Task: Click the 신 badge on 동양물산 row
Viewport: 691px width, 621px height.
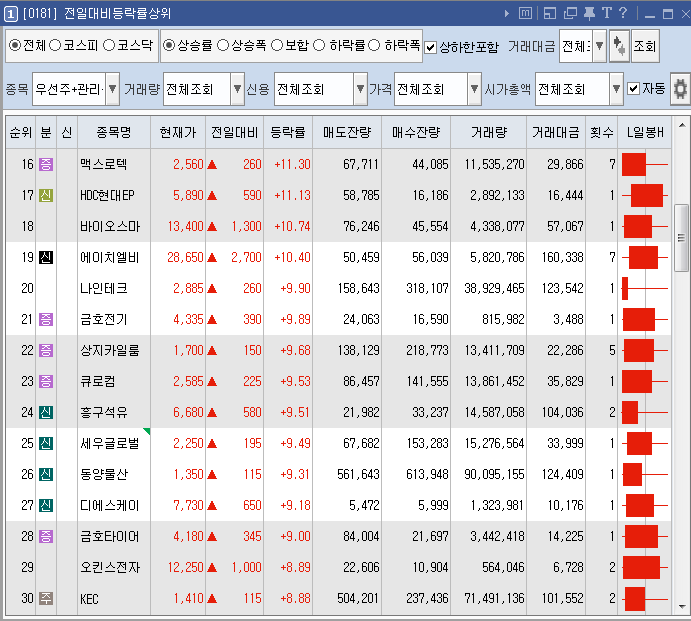Action: (x=46, y=475)
